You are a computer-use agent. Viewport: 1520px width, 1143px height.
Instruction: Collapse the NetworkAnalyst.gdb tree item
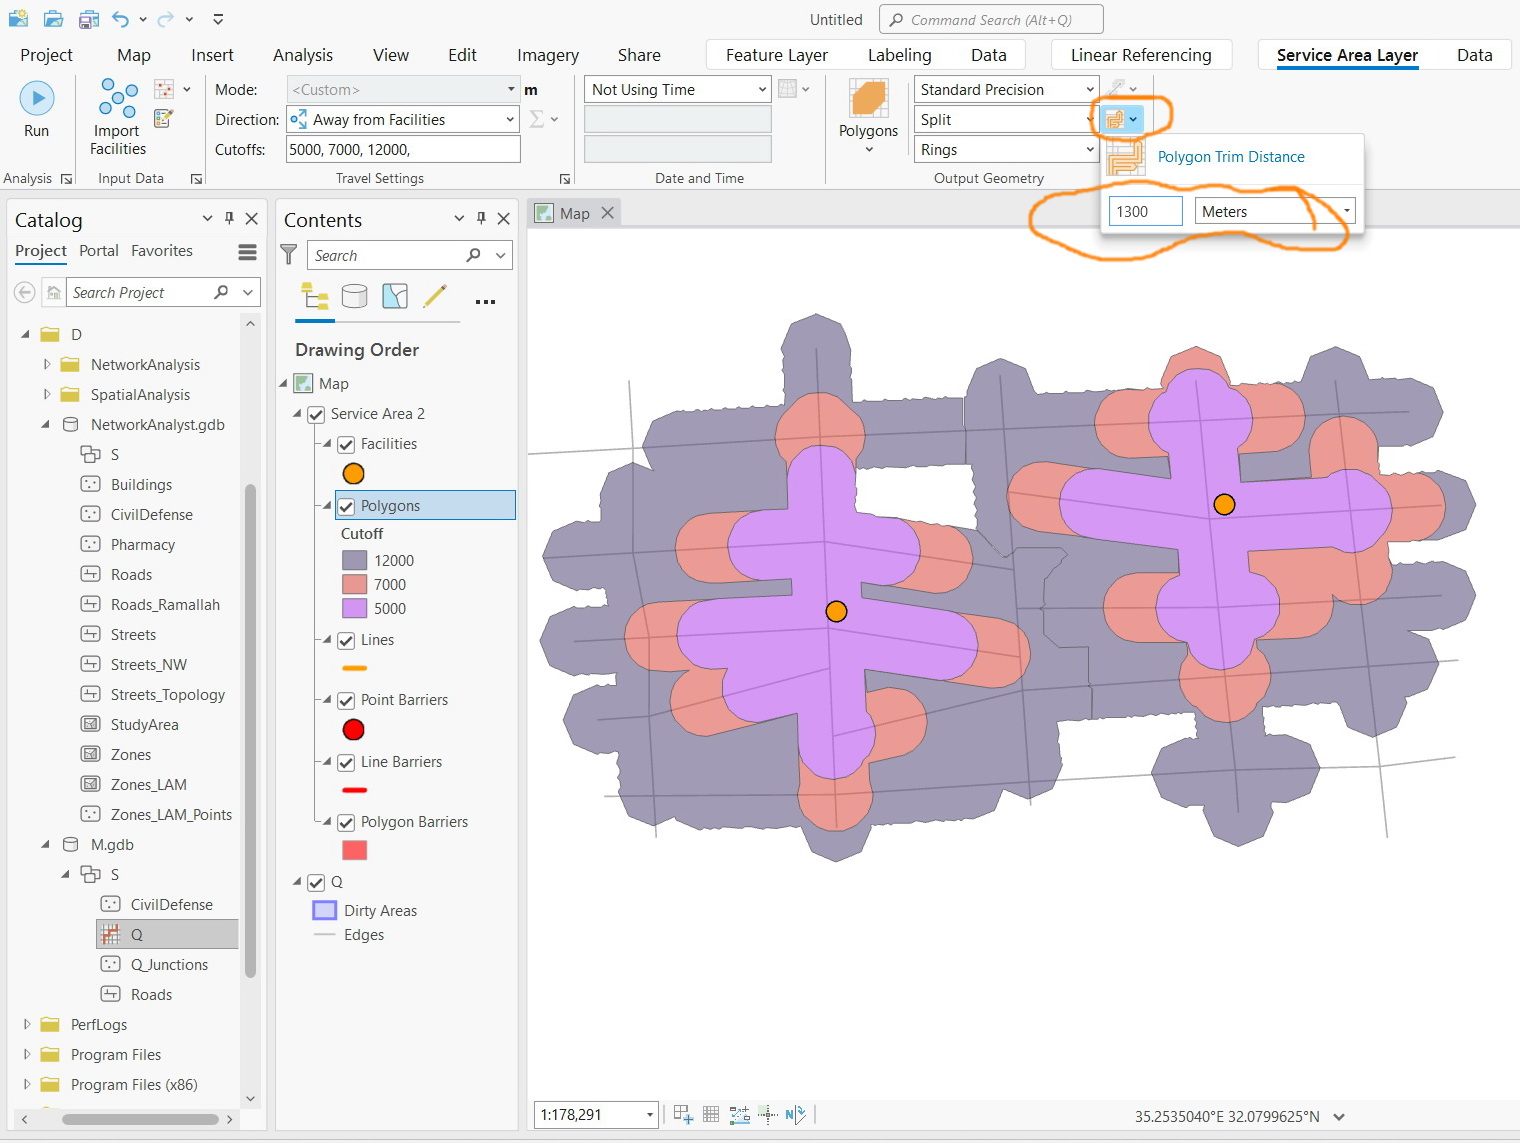pos(44,424)
